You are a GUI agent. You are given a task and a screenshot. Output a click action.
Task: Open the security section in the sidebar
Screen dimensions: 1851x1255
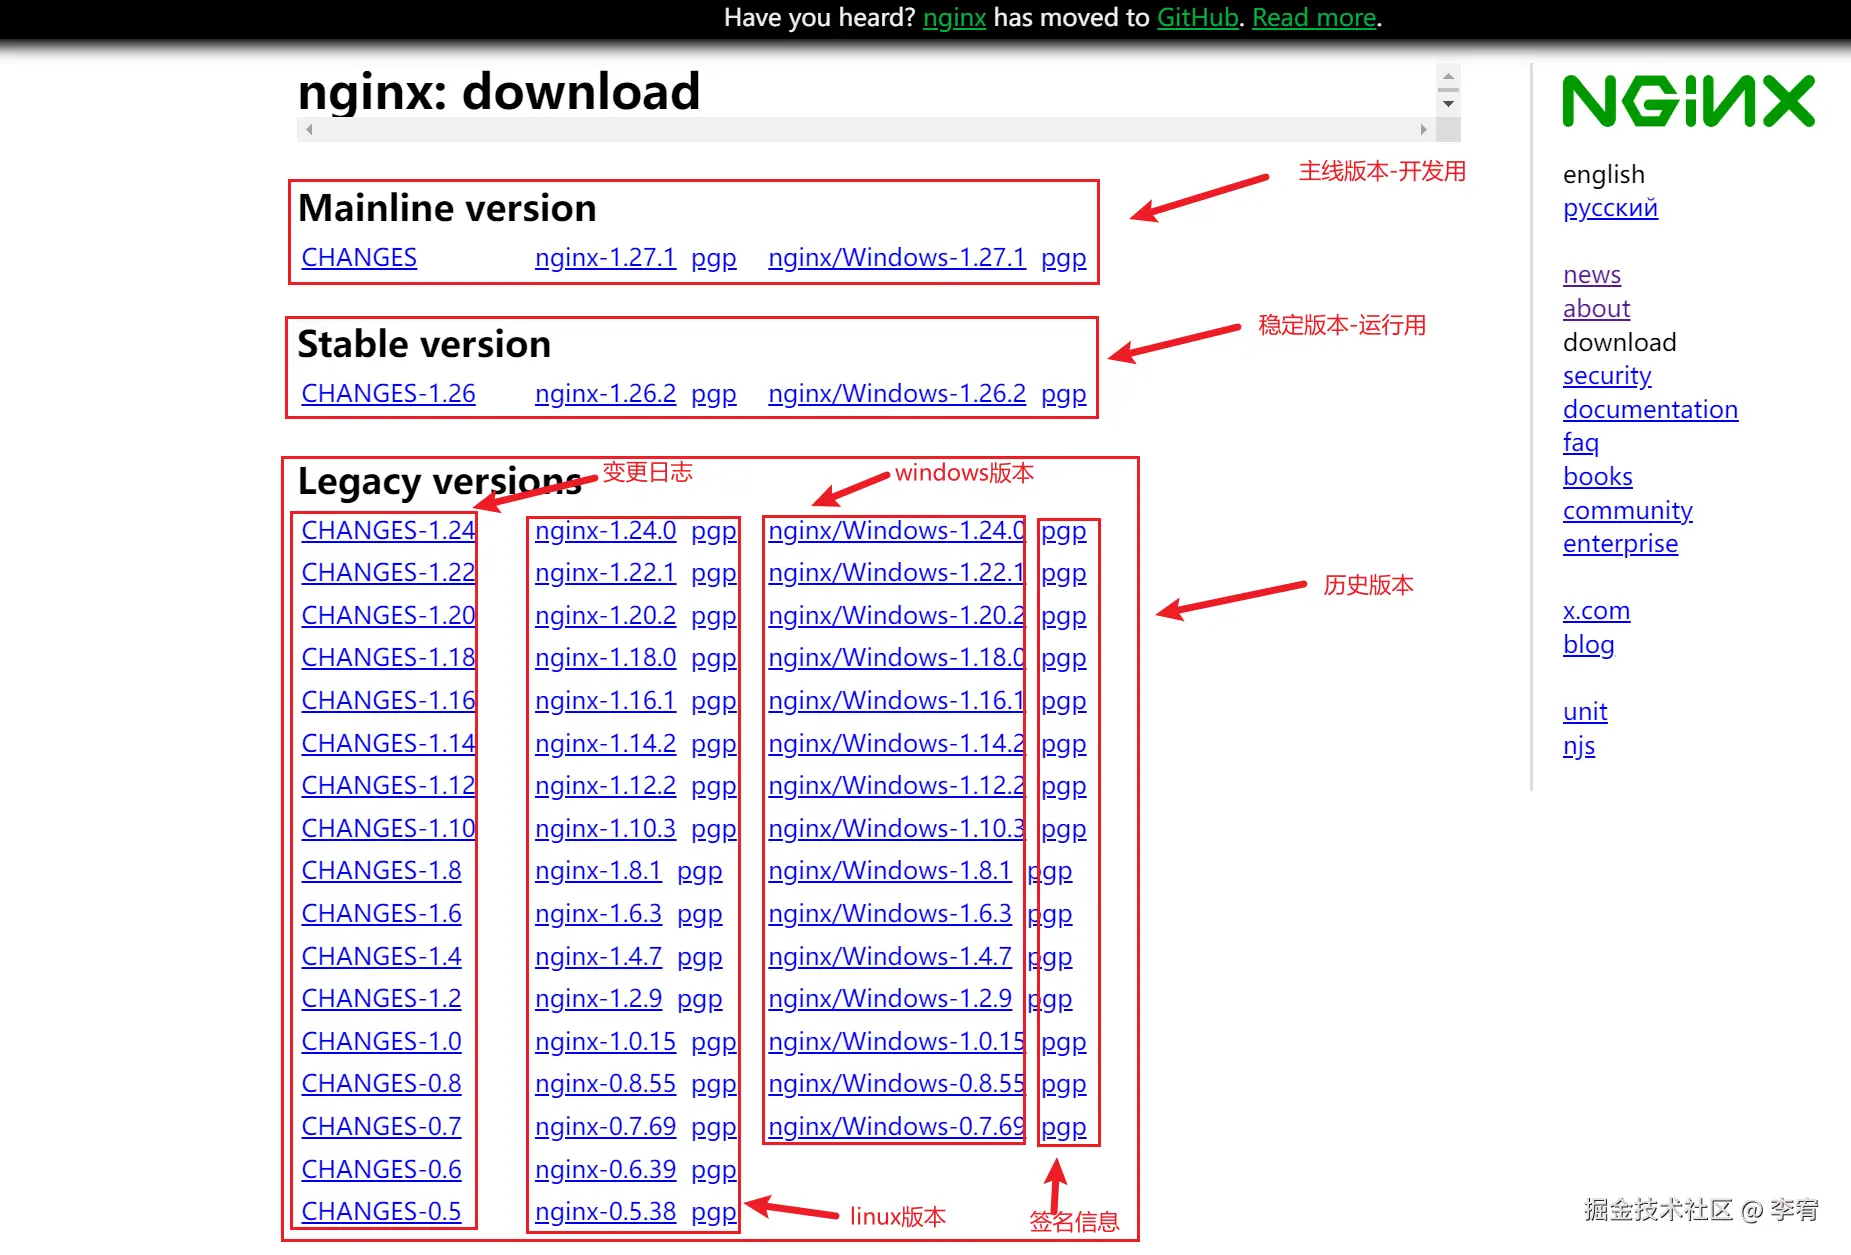click(1607, 376)
